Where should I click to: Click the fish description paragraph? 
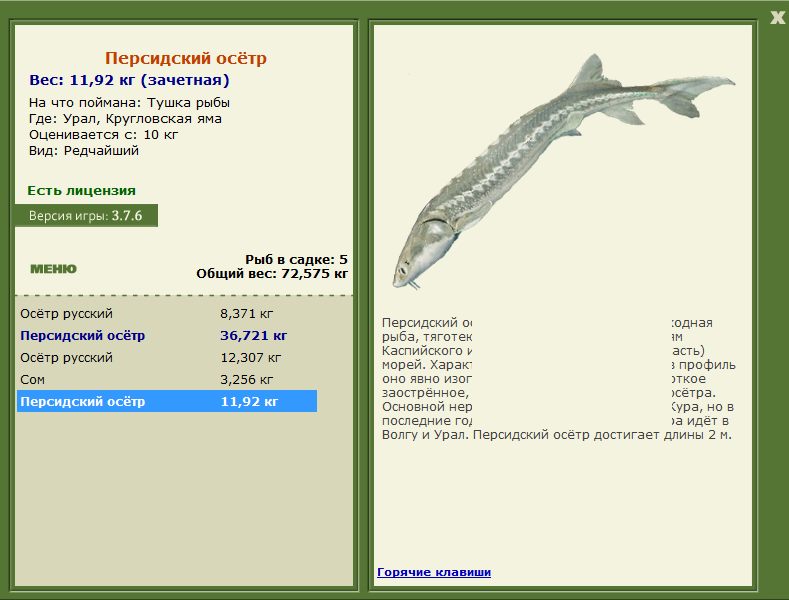(x=559, y=379)
